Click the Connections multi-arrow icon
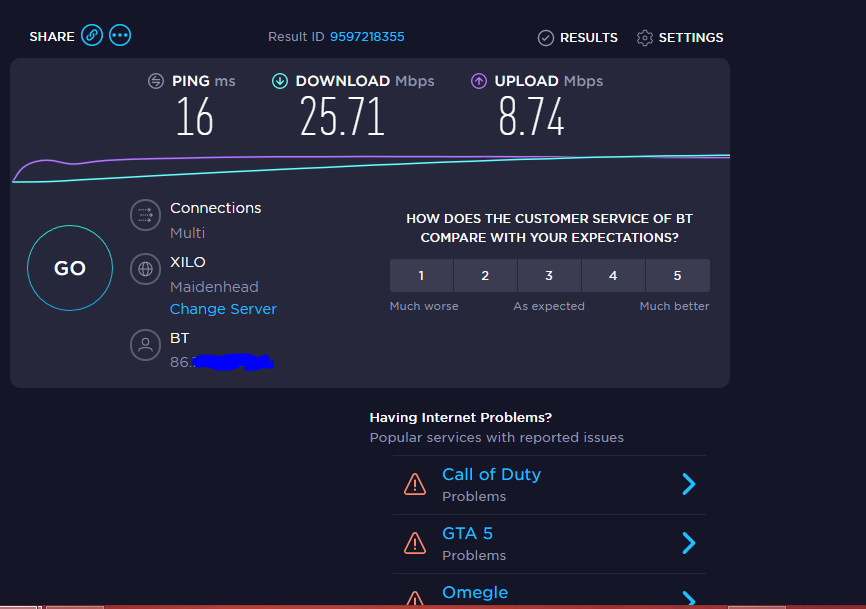This screenshot has height=609, width=866. (145, 214)
